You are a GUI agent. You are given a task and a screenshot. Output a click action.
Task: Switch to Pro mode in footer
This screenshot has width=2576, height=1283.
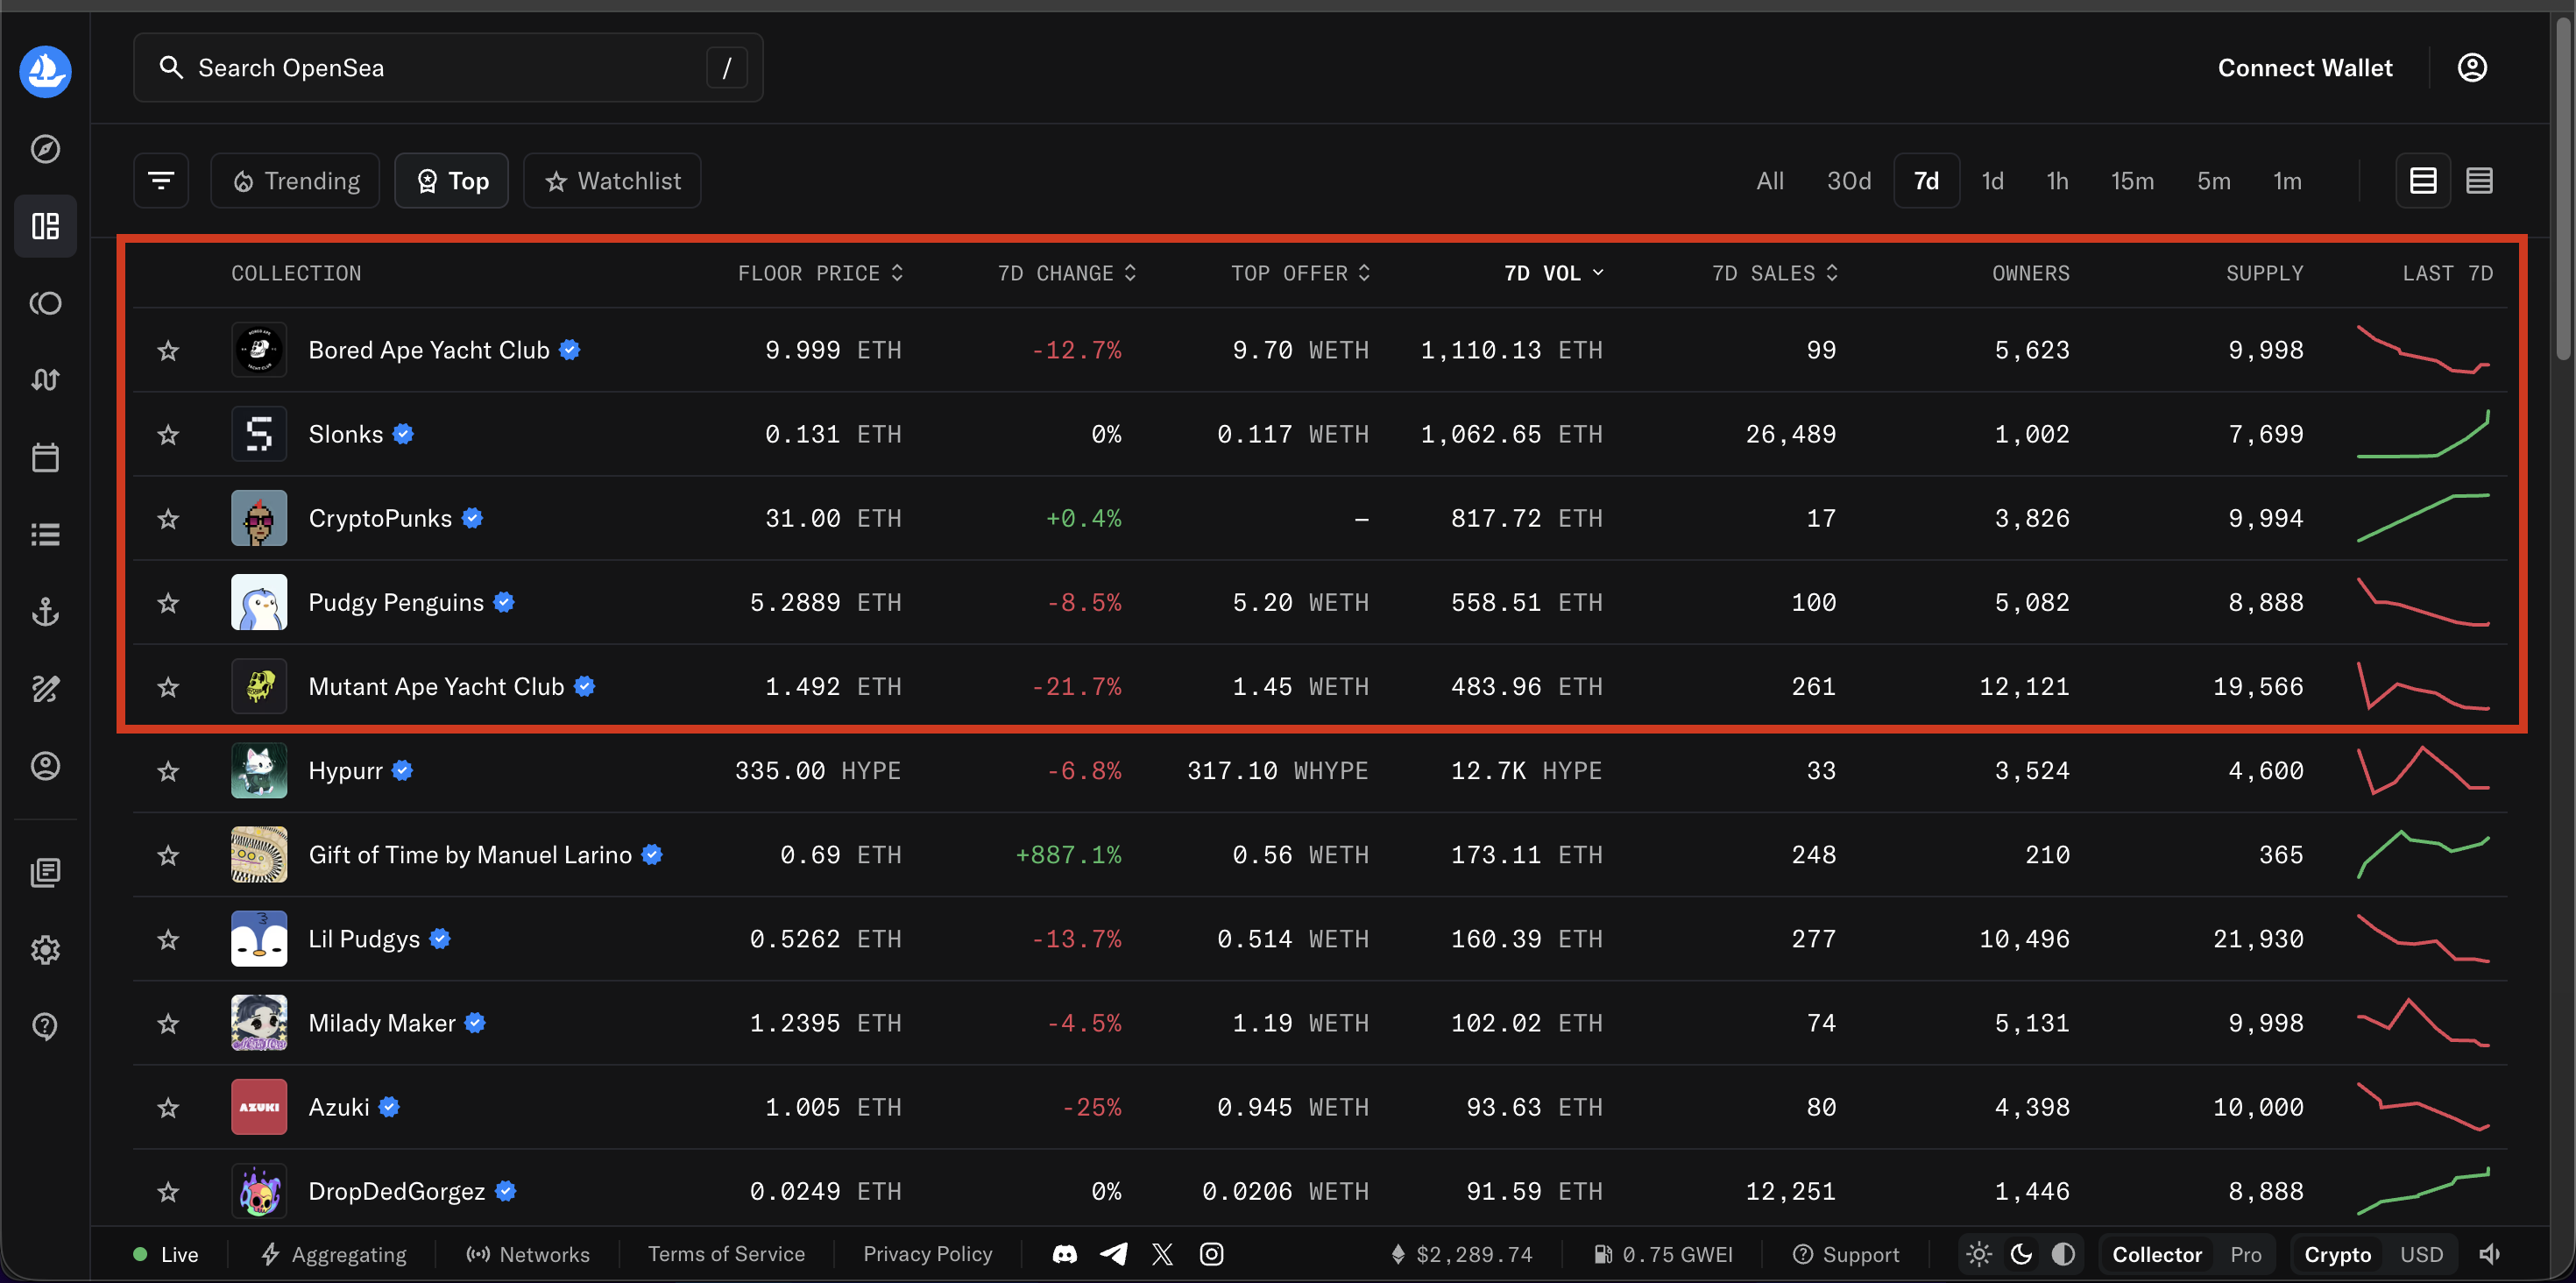[x=2245, y=1254]
